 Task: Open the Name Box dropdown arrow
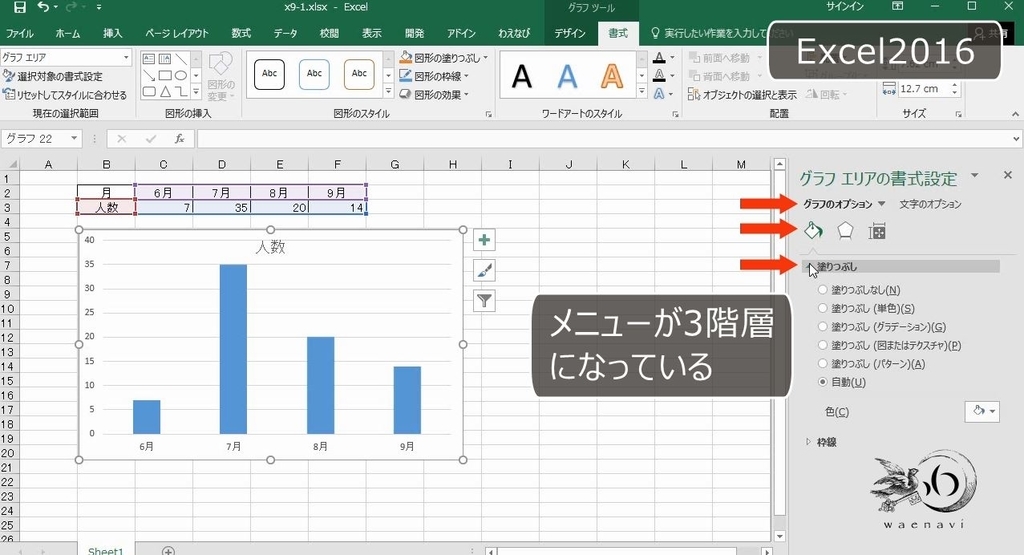pos(74,138)
